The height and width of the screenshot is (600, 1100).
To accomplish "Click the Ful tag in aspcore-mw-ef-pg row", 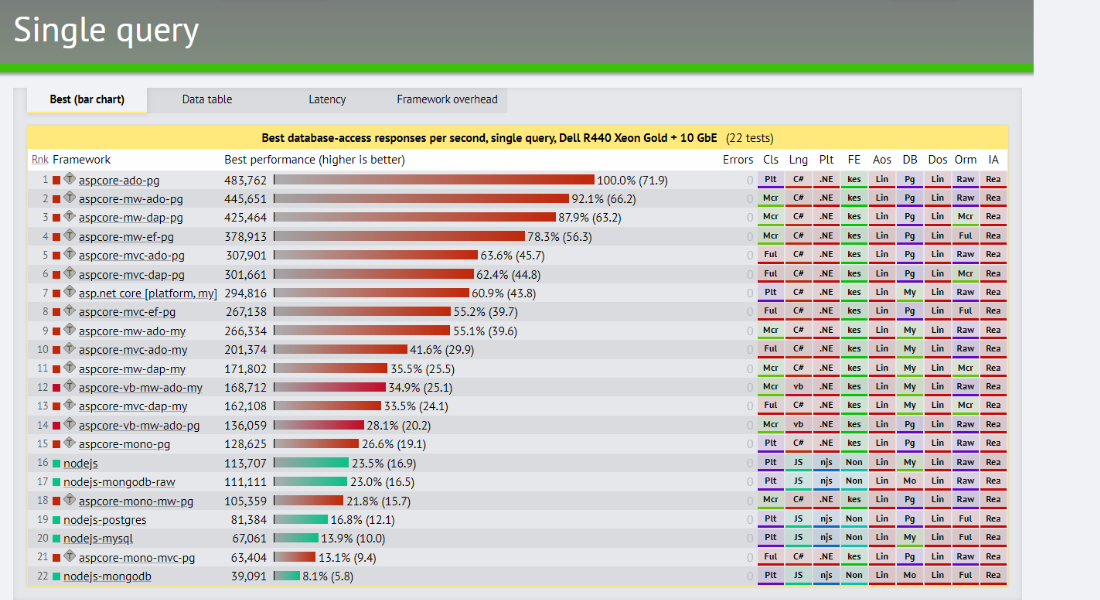I will (x=965, y=236).
